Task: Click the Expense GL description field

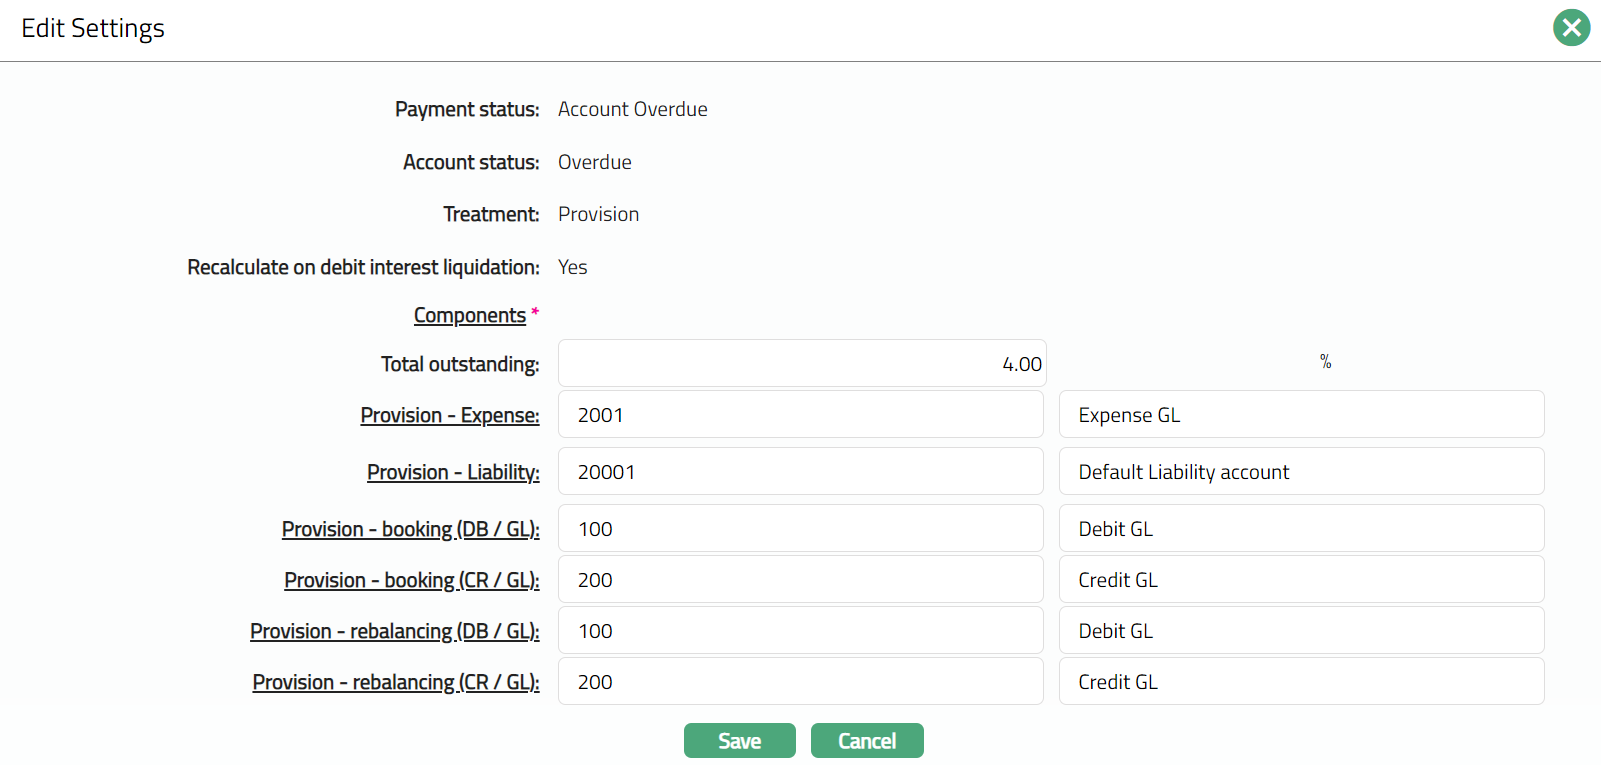Action: tap(1302, 414)
